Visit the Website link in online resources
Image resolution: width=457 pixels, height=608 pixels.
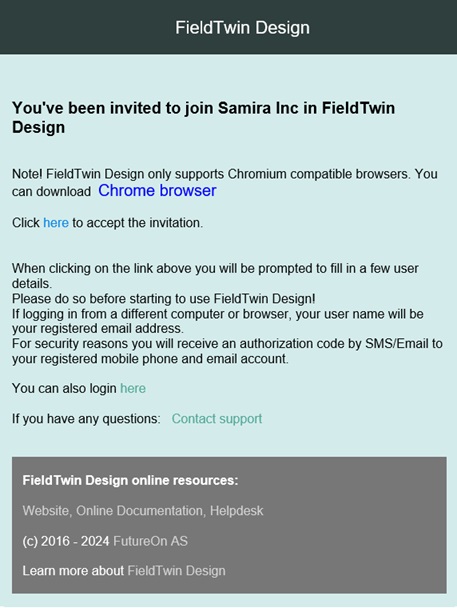45,511
